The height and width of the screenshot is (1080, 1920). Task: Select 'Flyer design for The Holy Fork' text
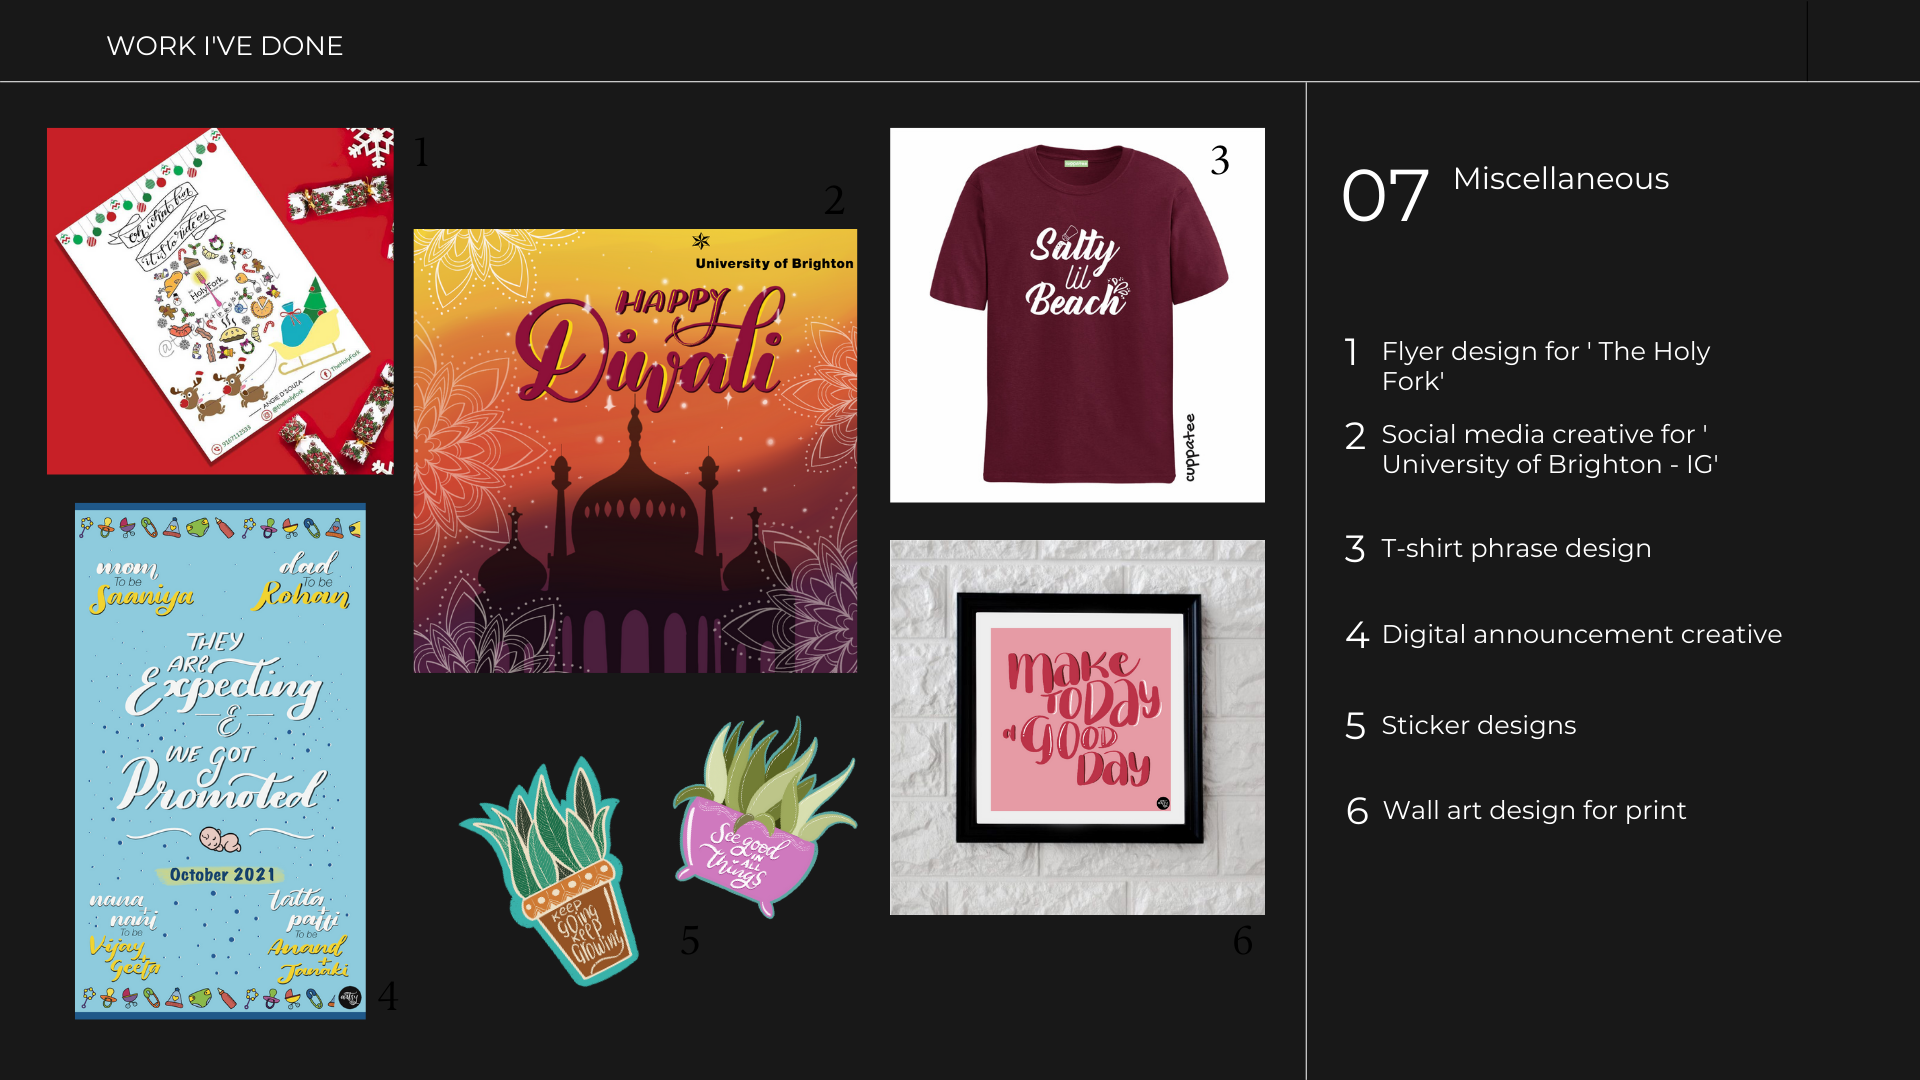tap(1546, 366)
